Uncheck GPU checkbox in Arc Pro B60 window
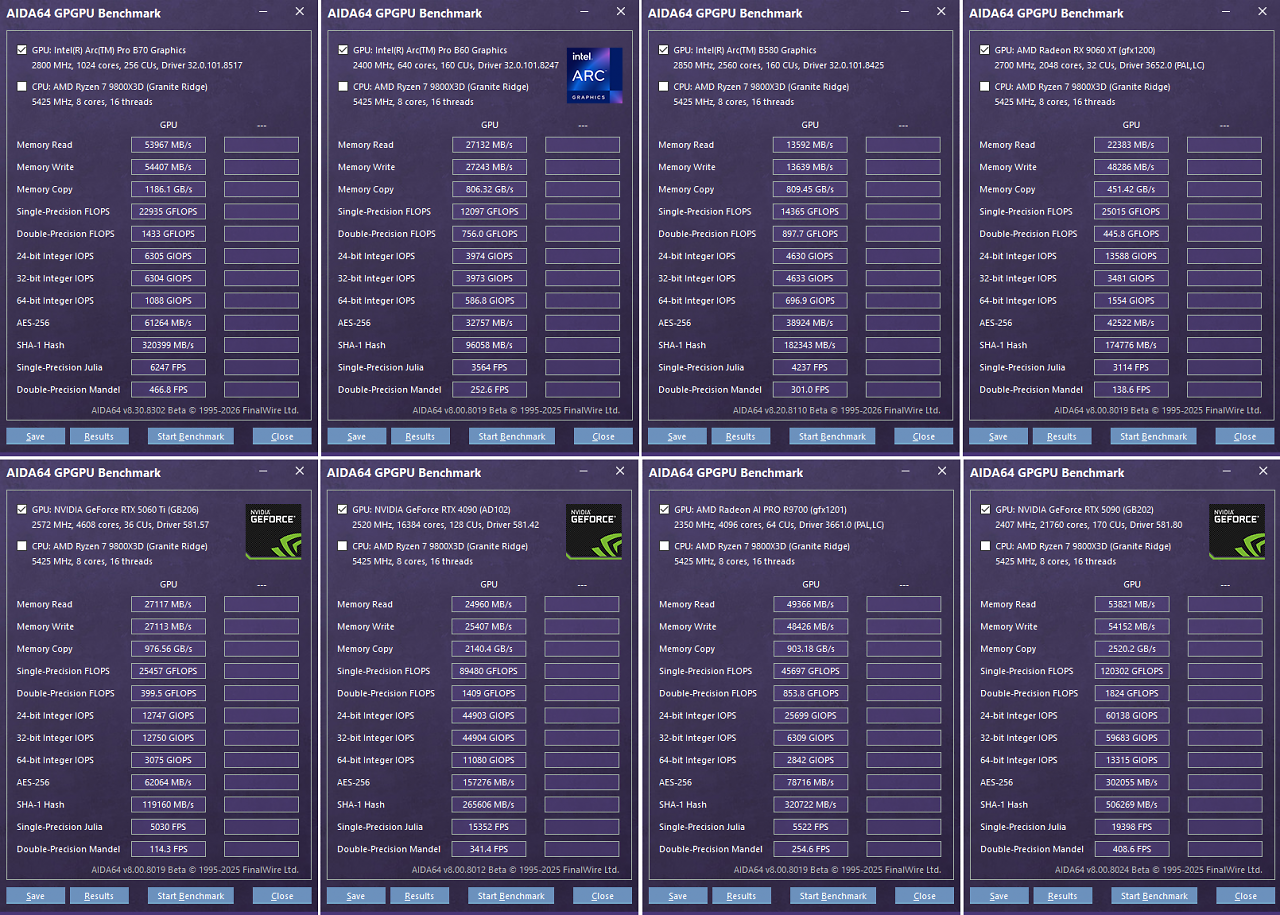The height and width of the screenshot is (915, 1280). coord(344,49)
